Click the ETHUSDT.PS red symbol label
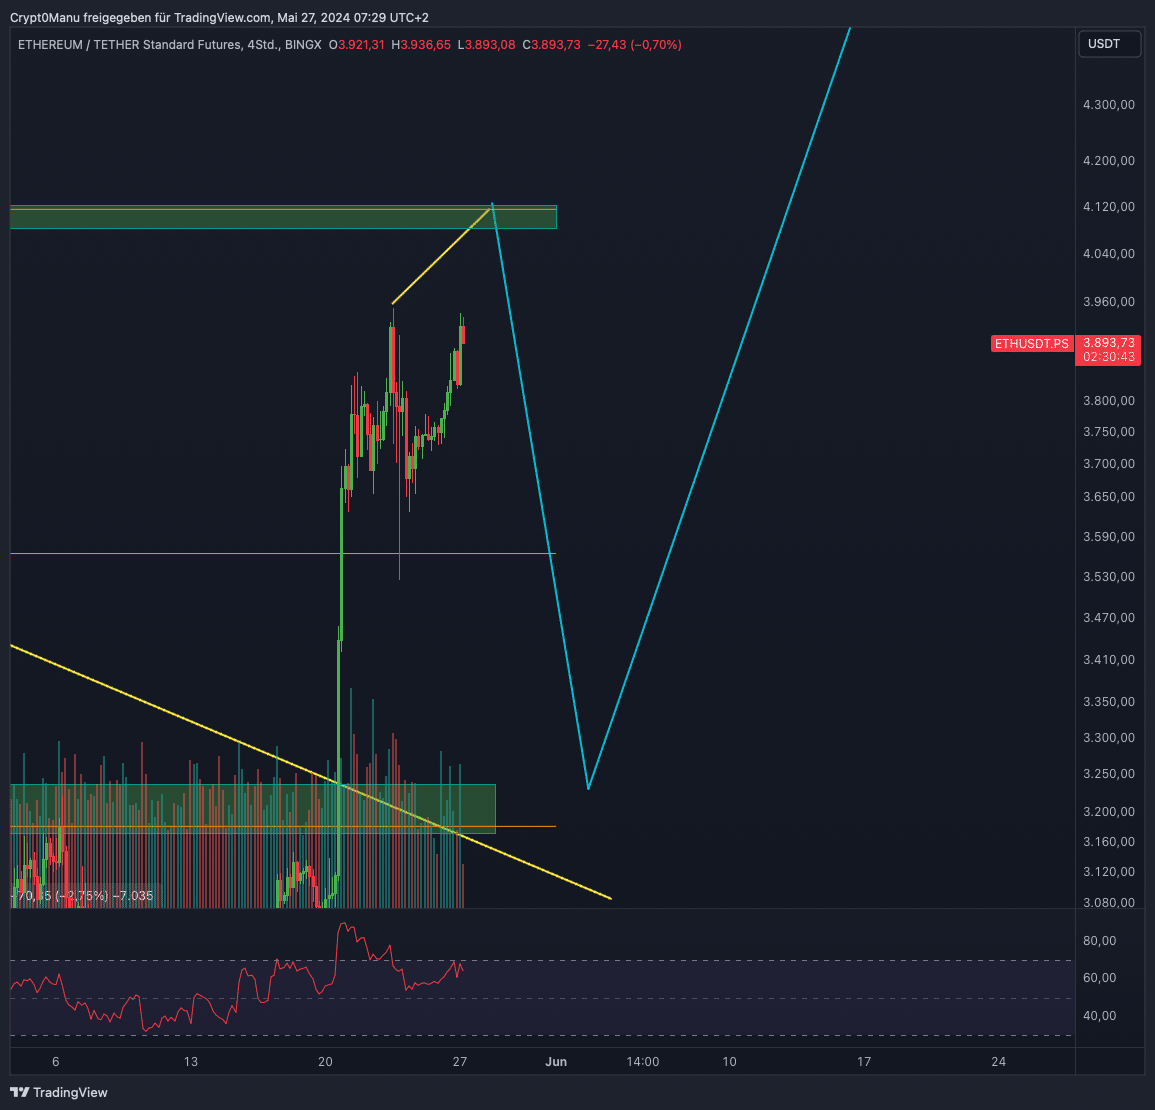 (x=1031, y=344)
